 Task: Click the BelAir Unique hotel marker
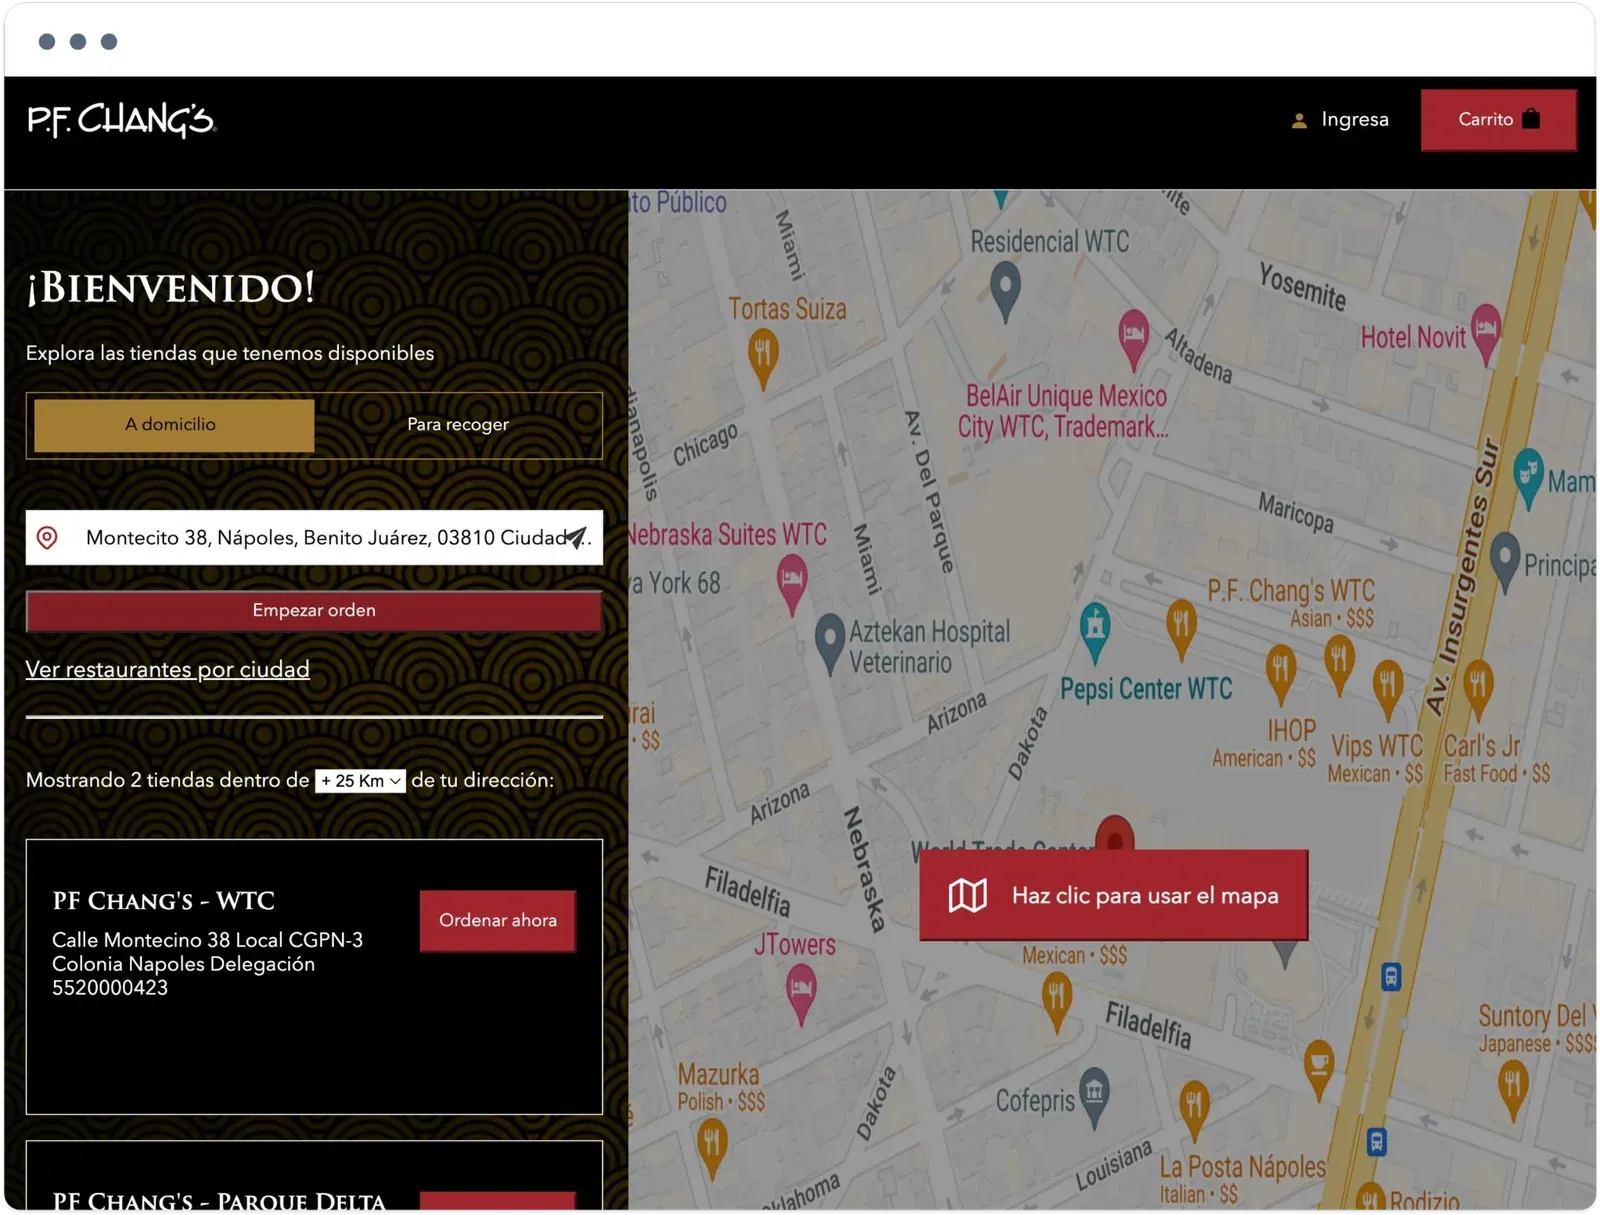1133,339
